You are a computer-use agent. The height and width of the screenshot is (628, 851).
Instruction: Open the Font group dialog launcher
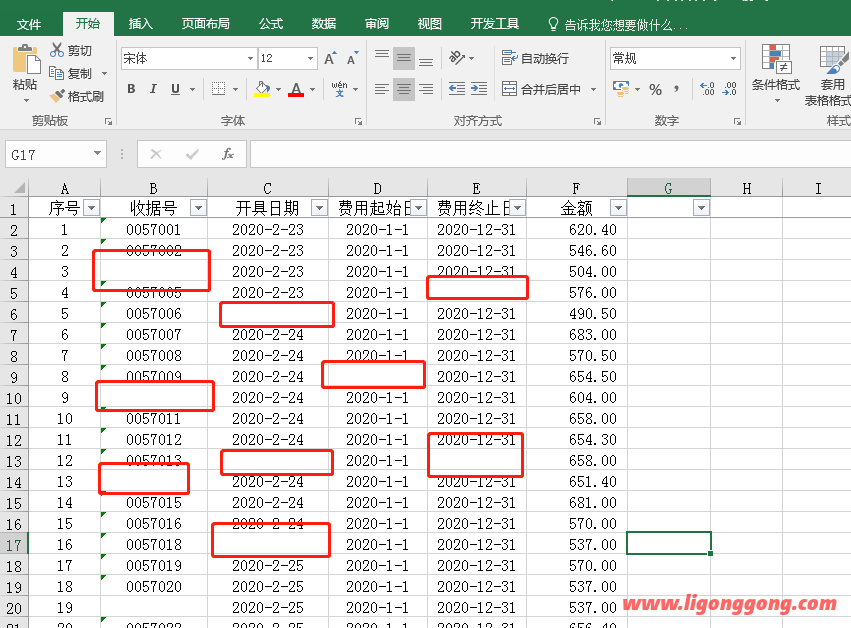[x=358, y=122]
